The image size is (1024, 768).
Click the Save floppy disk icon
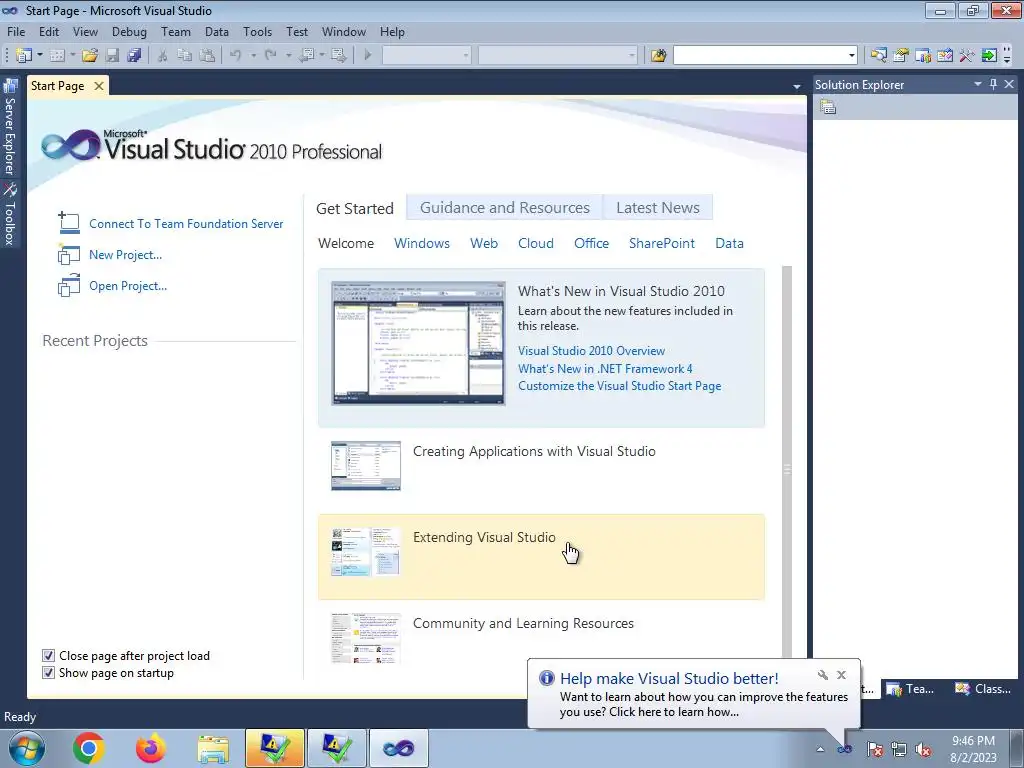click(x=112, y=56)
